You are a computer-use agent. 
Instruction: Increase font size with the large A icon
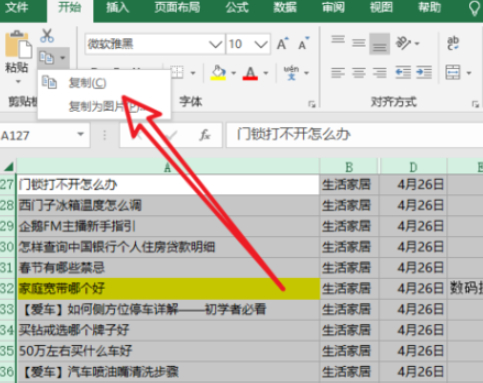coord(283,44)
